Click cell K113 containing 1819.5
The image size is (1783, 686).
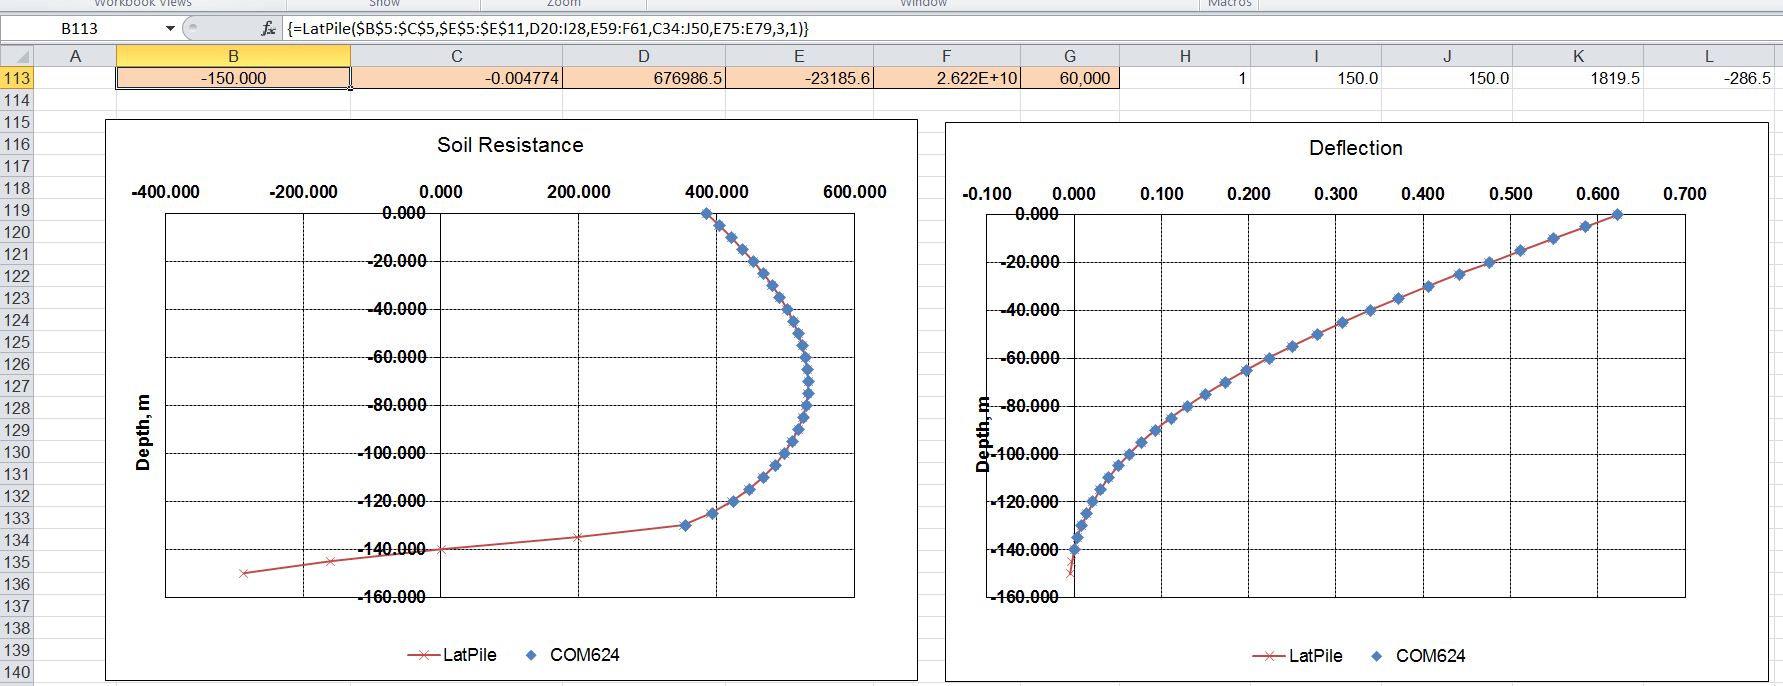pos(1577,78)
